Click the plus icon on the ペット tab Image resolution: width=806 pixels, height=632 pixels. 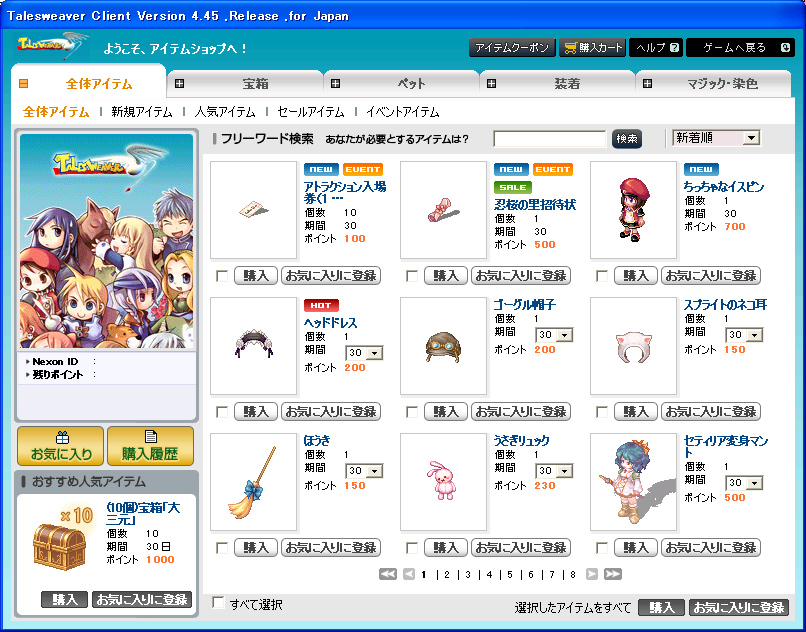coord(335,84)
